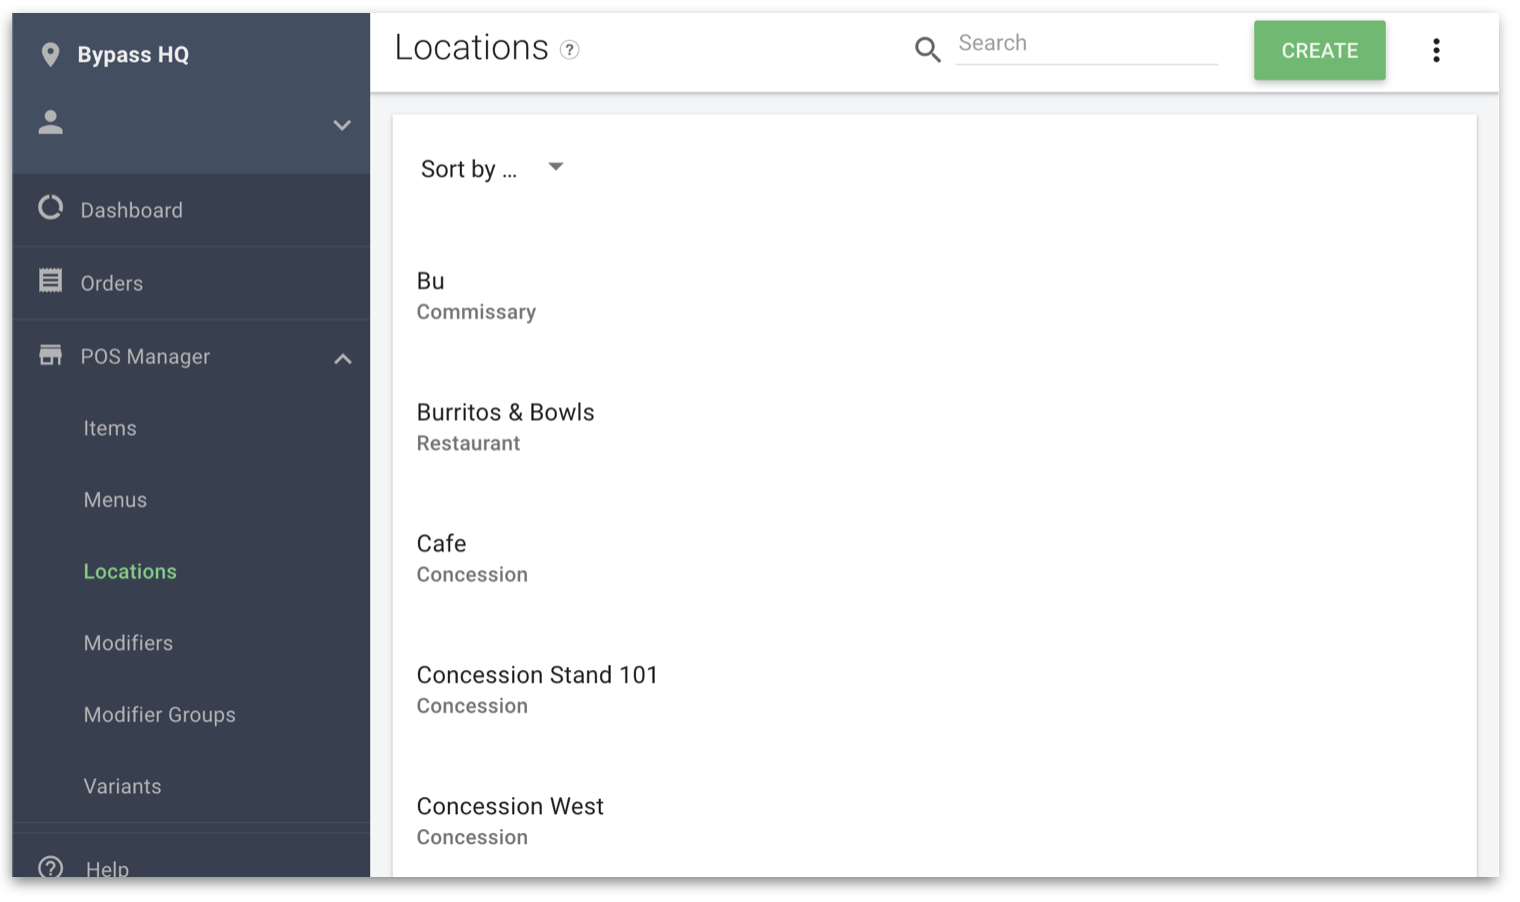1520x902 pixels.
Task: Open the Sort by dropdown
Action: pos(492,168)
